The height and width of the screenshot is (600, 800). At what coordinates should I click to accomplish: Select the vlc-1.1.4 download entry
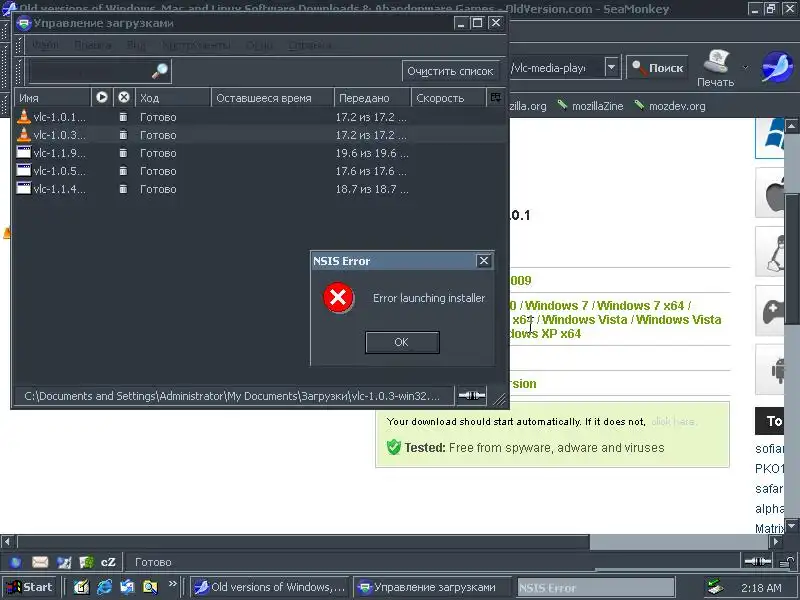coord(260,189)
